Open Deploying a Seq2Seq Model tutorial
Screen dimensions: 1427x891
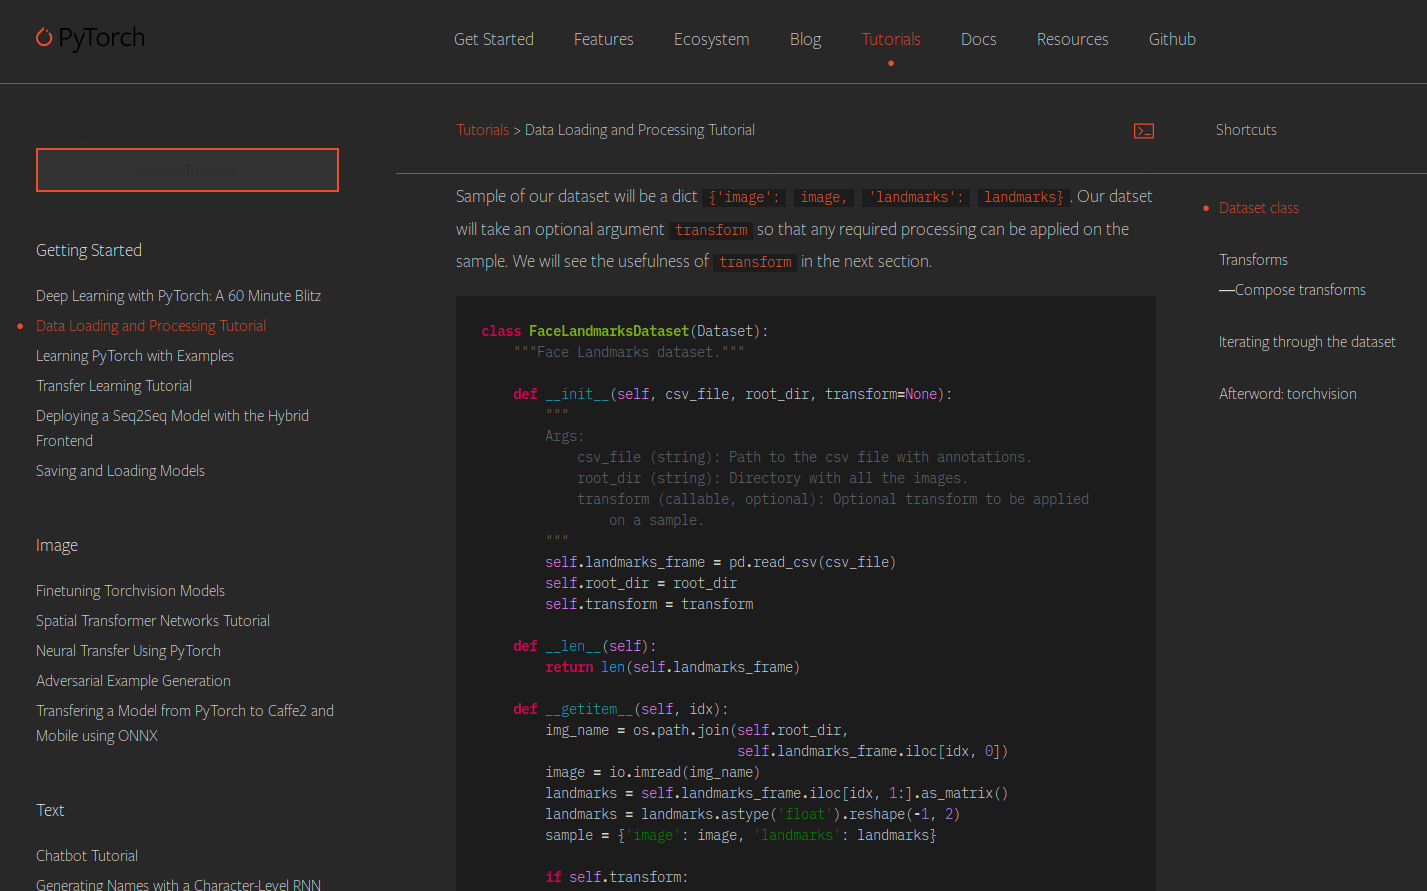point(172,428)
